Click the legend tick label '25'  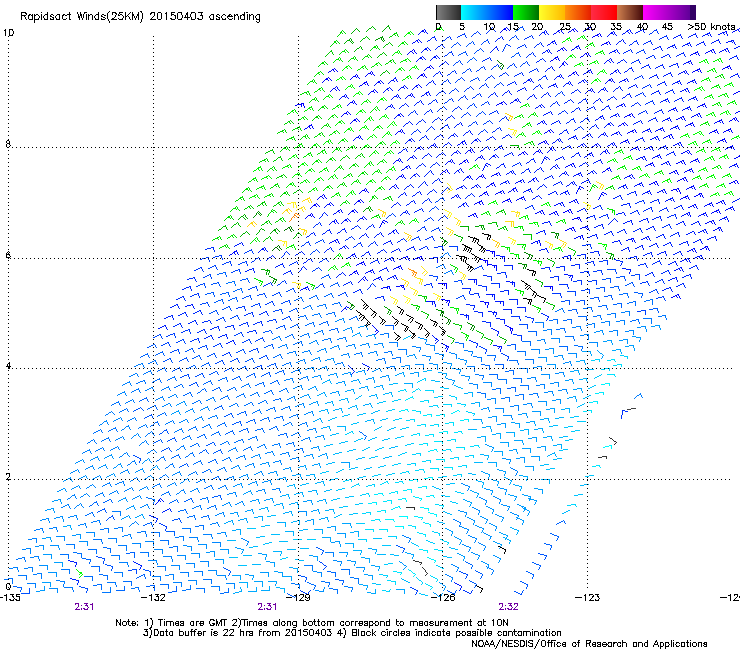click(x=564, y=27)
